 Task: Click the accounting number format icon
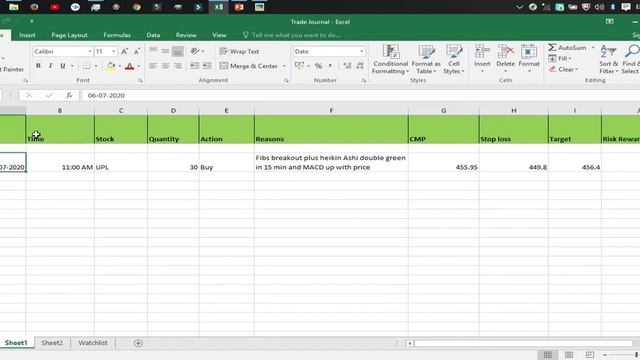(x=299, y=66)
